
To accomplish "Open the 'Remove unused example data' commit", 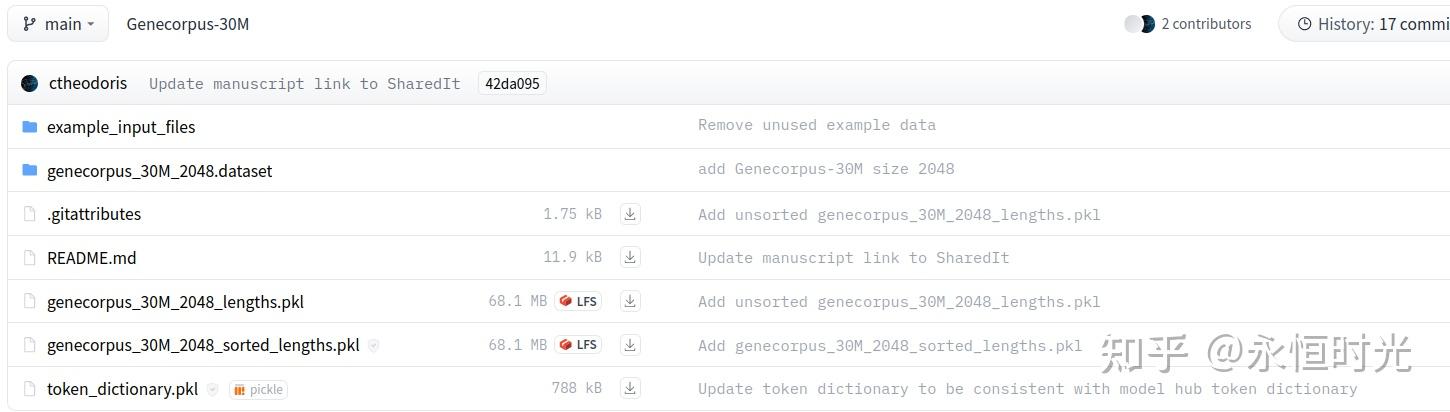I will tap(816, 126).
